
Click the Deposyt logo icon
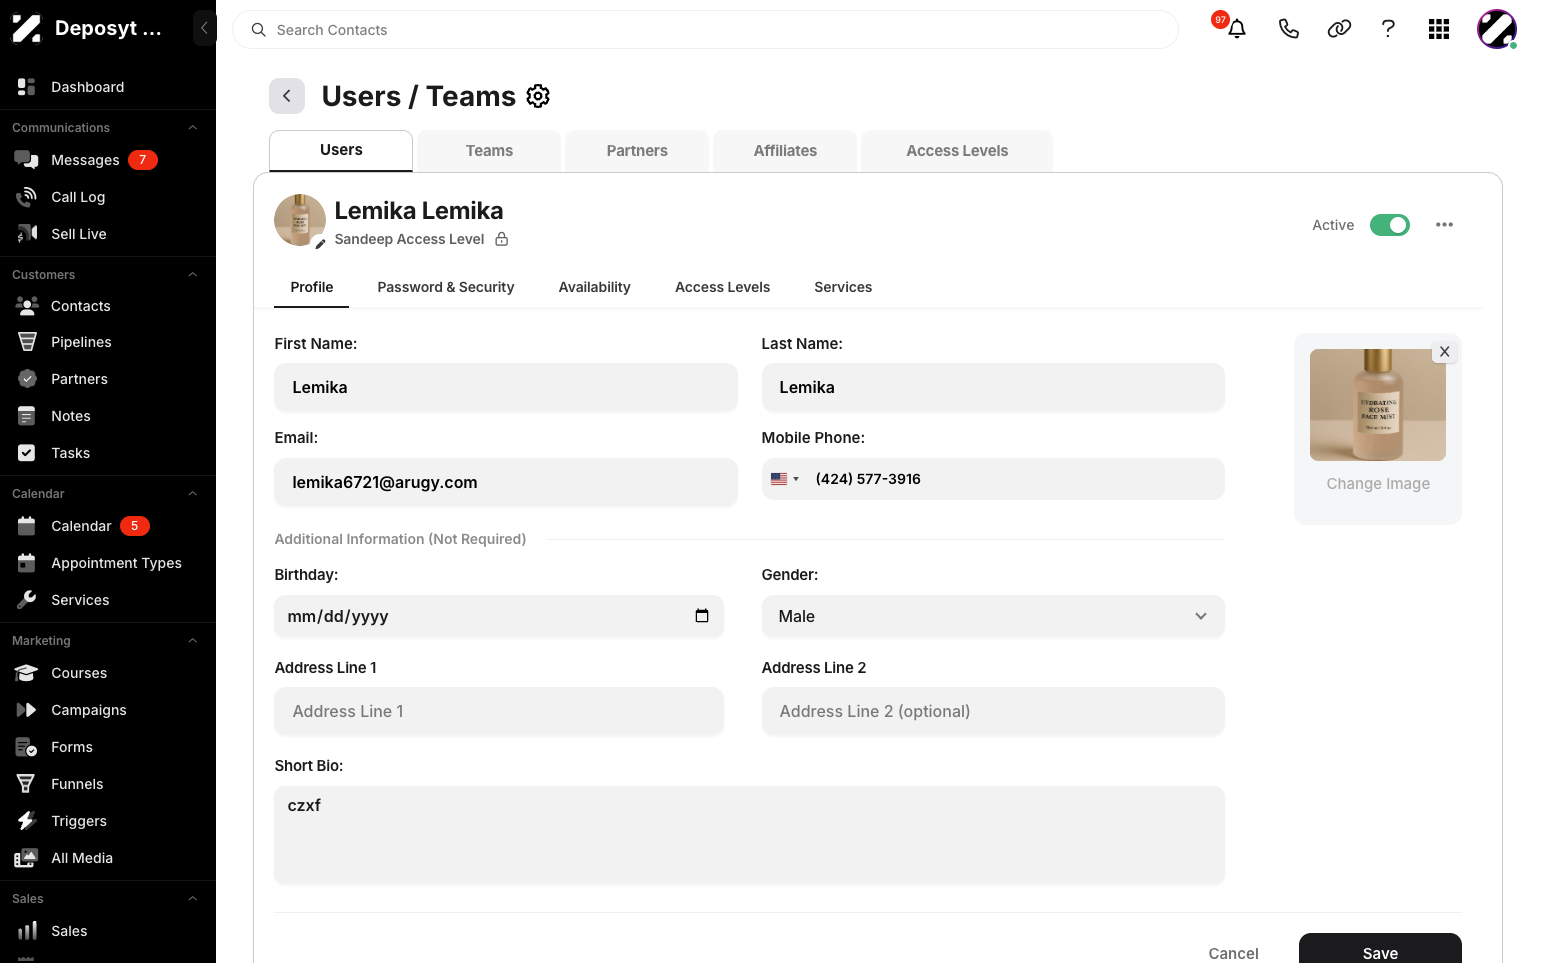pos(27,28)
